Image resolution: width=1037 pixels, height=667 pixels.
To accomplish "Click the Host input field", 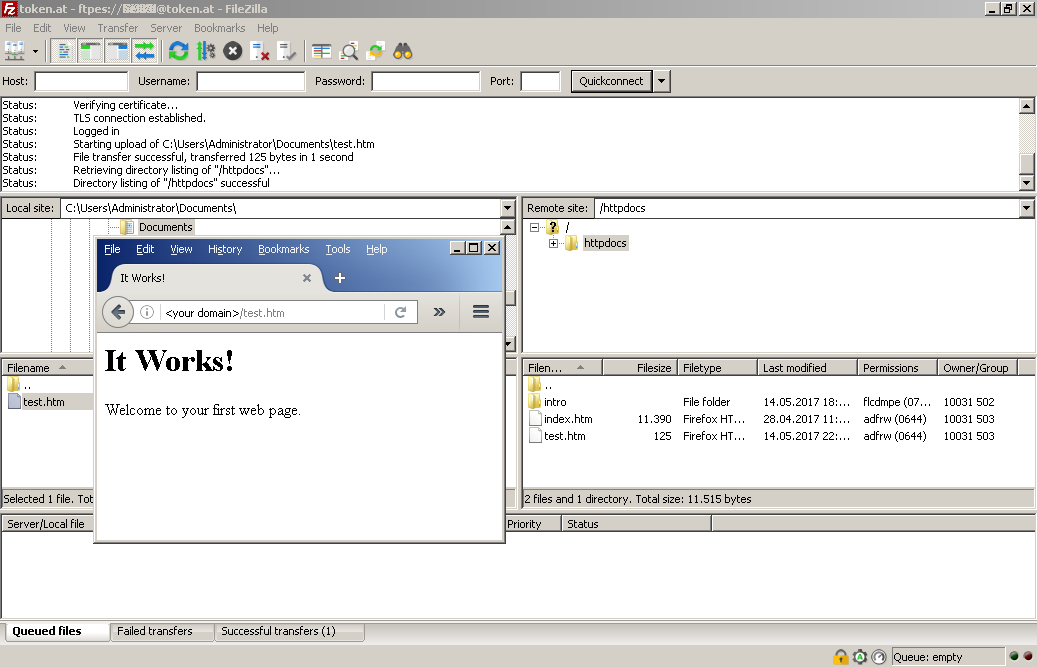I will point(81,81).
